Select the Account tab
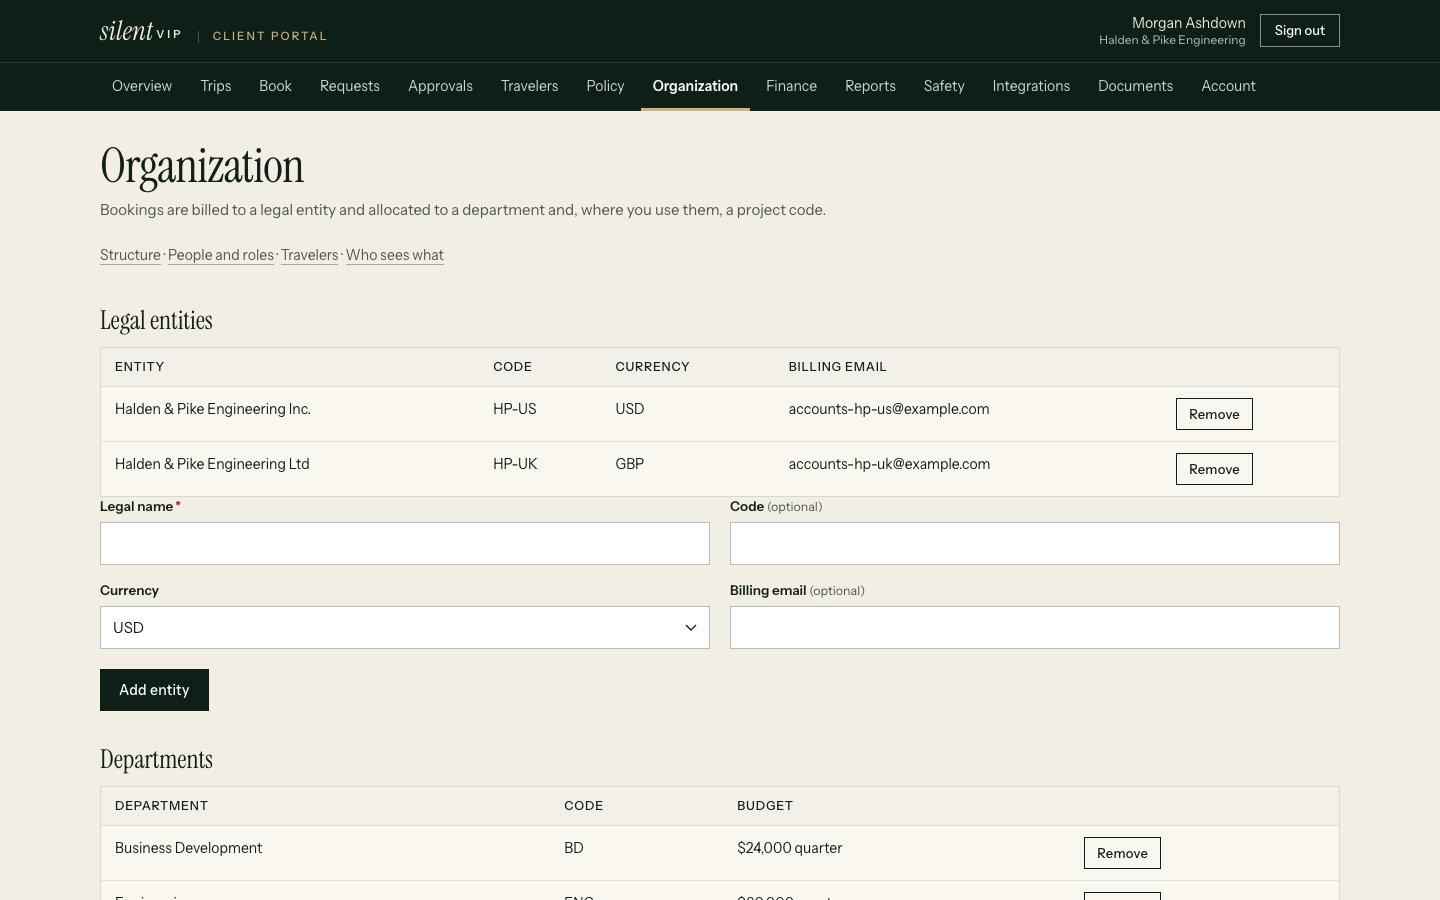 tap(1228, 86)
